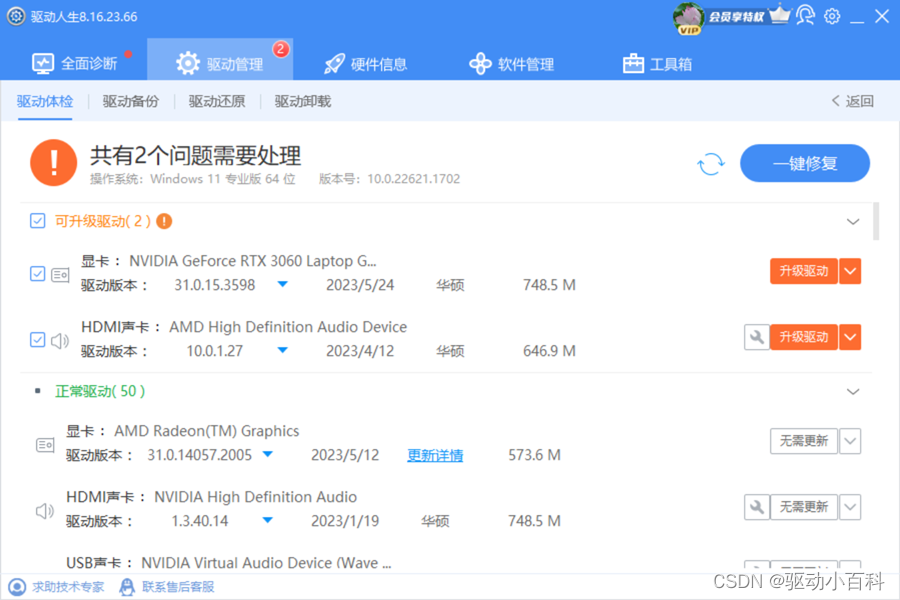
Task: Open version dropdown for 31.0.14057.2005
Action: click(267, 454)
